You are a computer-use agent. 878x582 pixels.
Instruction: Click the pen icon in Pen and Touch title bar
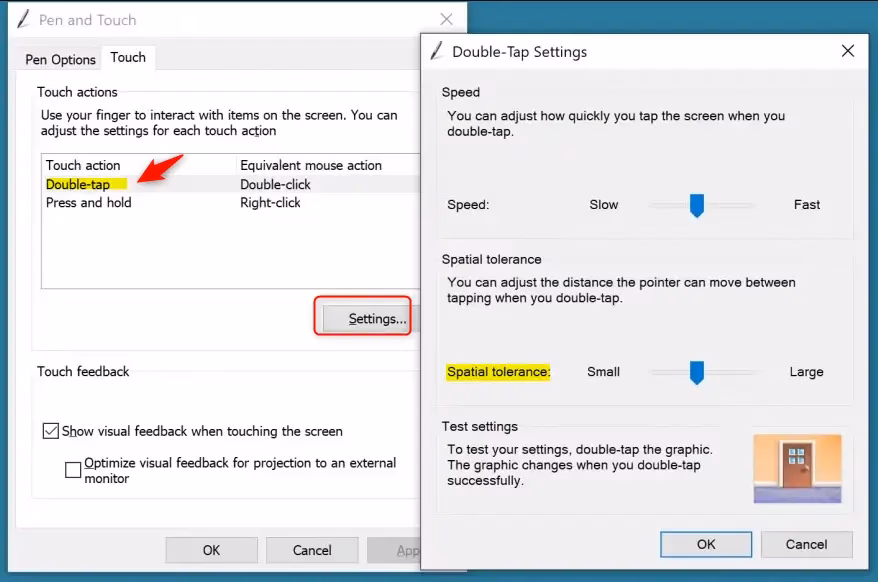point(23,19)
